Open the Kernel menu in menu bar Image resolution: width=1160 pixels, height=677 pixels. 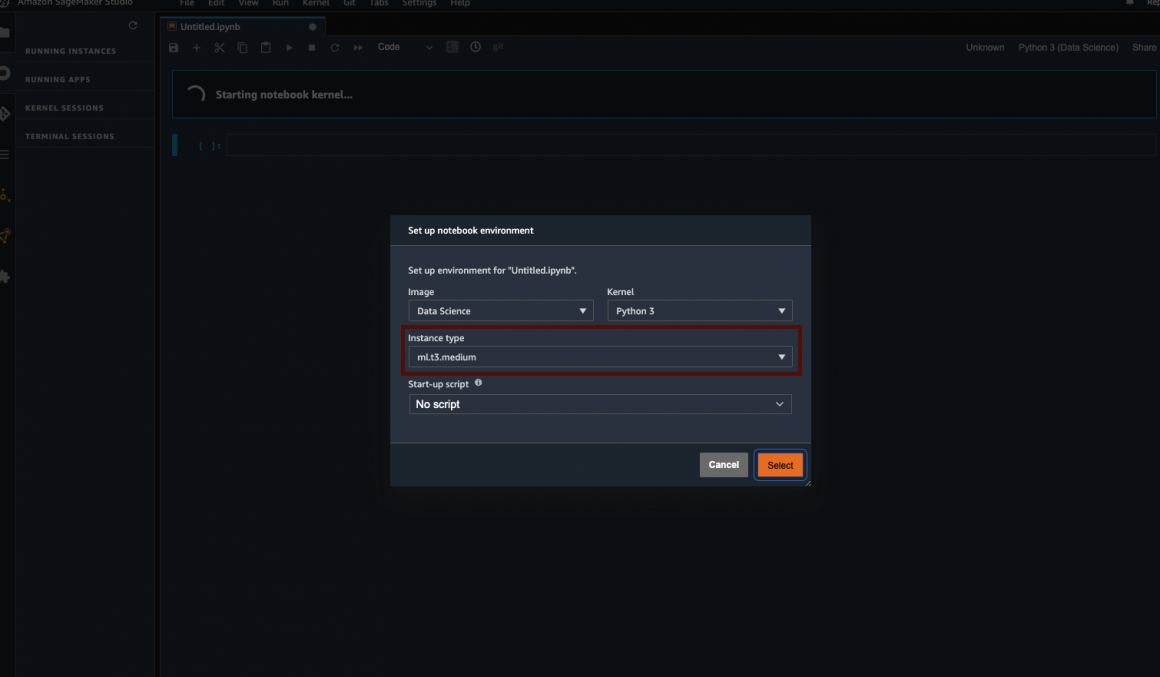click(x=316, y=4)
